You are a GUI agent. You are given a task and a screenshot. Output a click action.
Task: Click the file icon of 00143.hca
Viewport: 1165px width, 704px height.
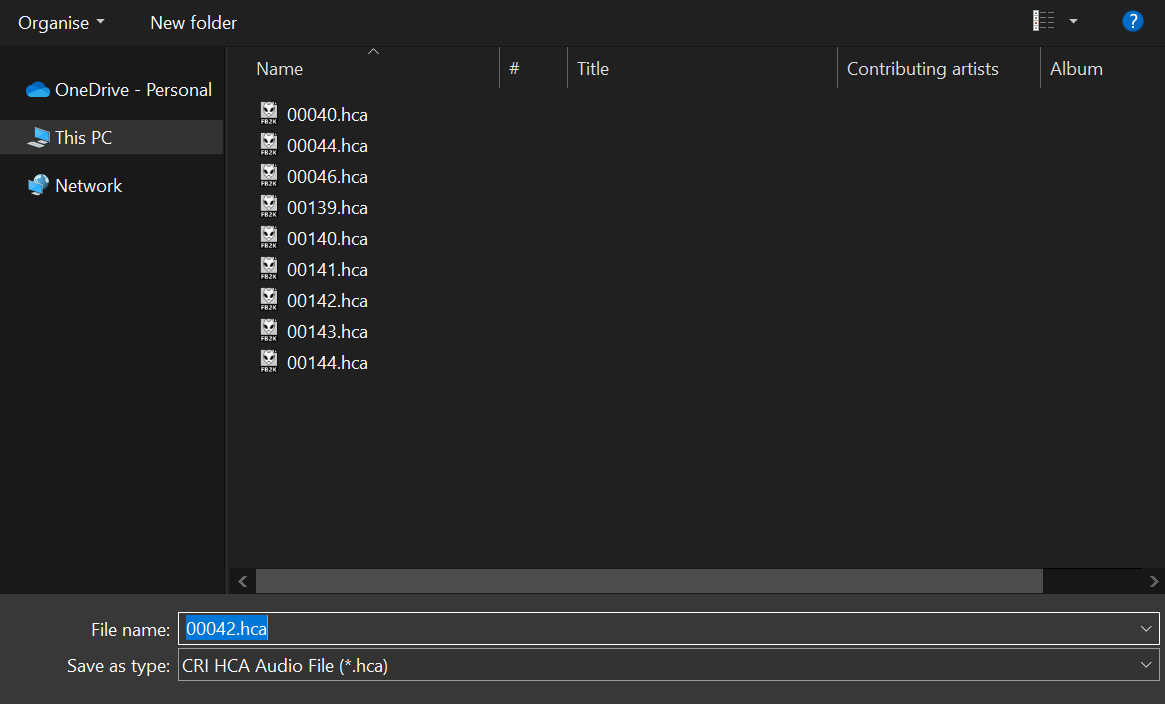click(x=268, y=331)
